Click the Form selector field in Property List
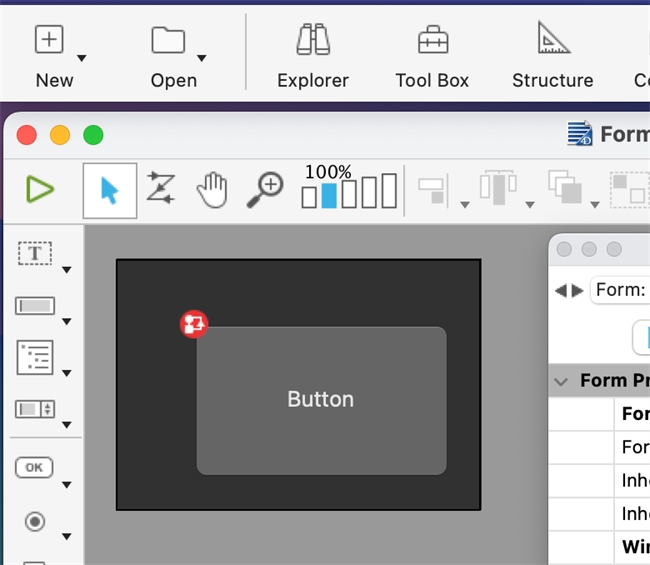 [x=620, y=290]
